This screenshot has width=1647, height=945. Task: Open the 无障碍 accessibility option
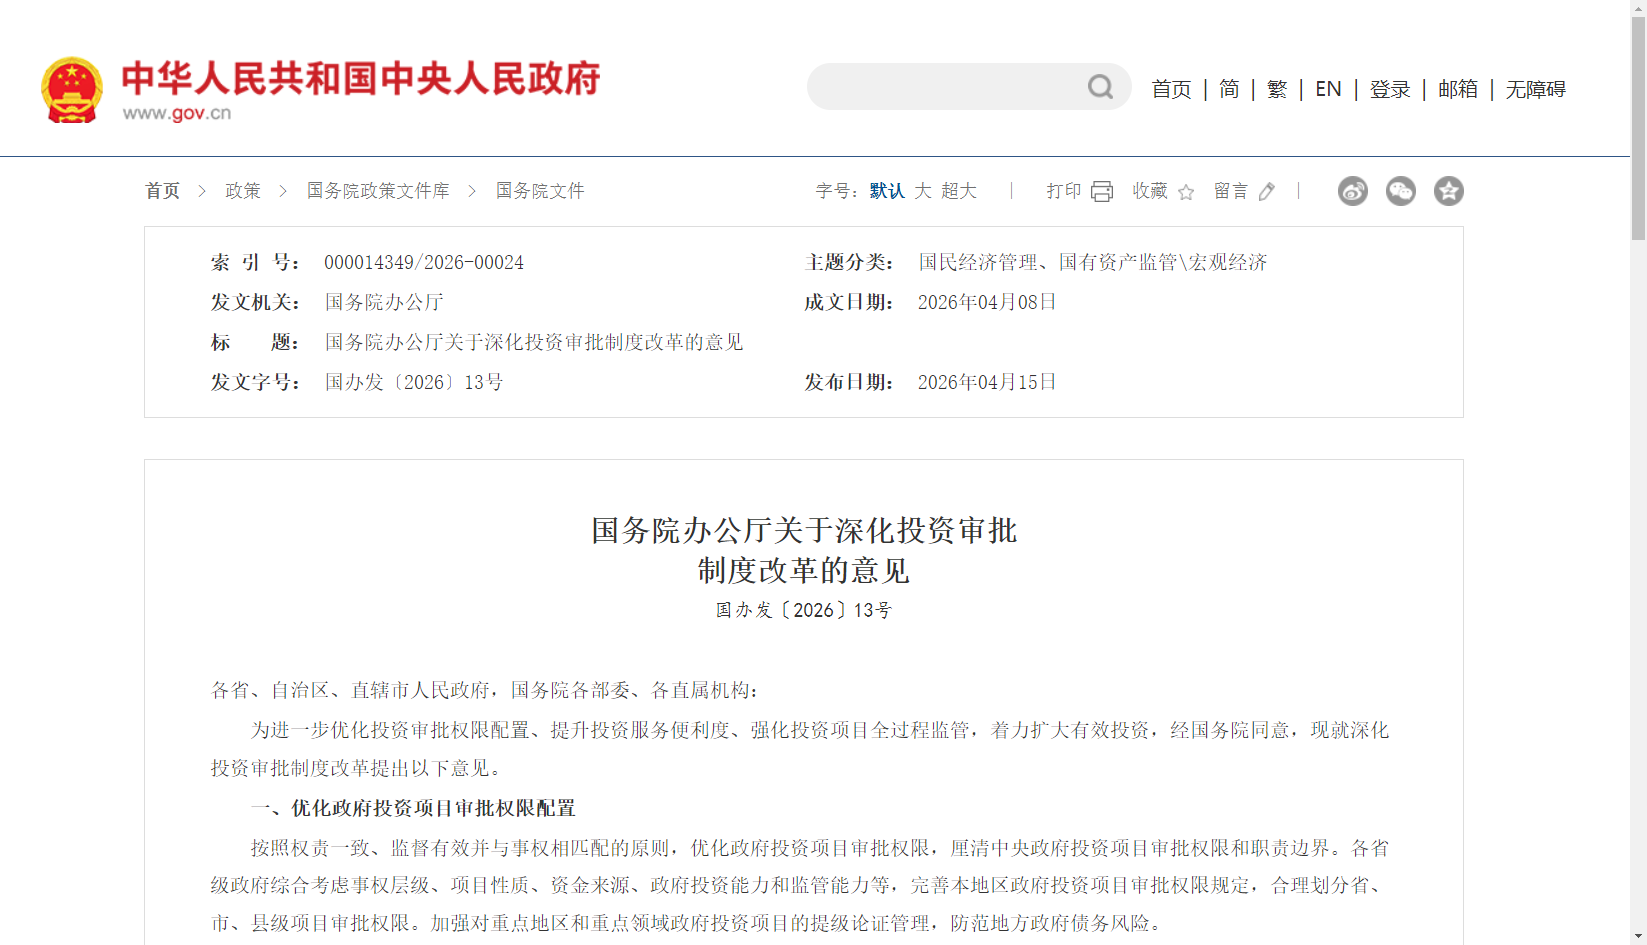pyautogui.click(x=1535, y=89)
